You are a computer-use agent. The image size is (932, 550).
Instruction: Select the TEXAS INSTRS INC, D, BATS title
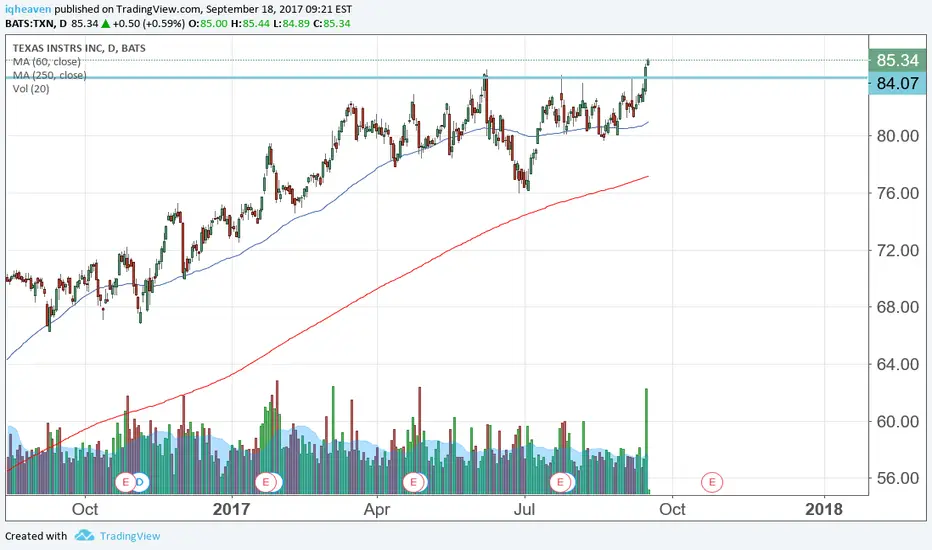79,48
